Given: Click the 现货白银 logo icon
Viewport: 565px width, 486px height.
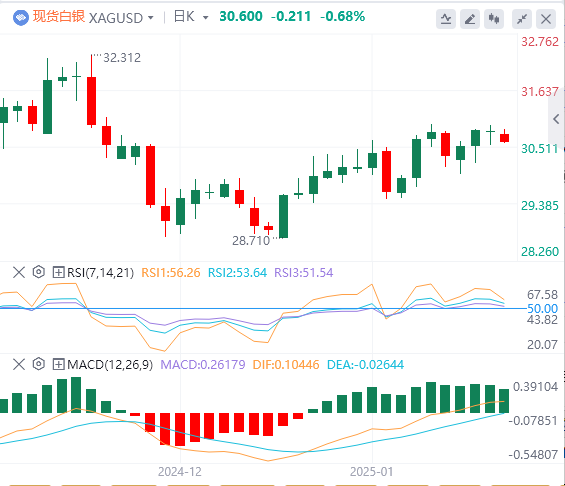Looking at the screenshot, I should (21, 17).
